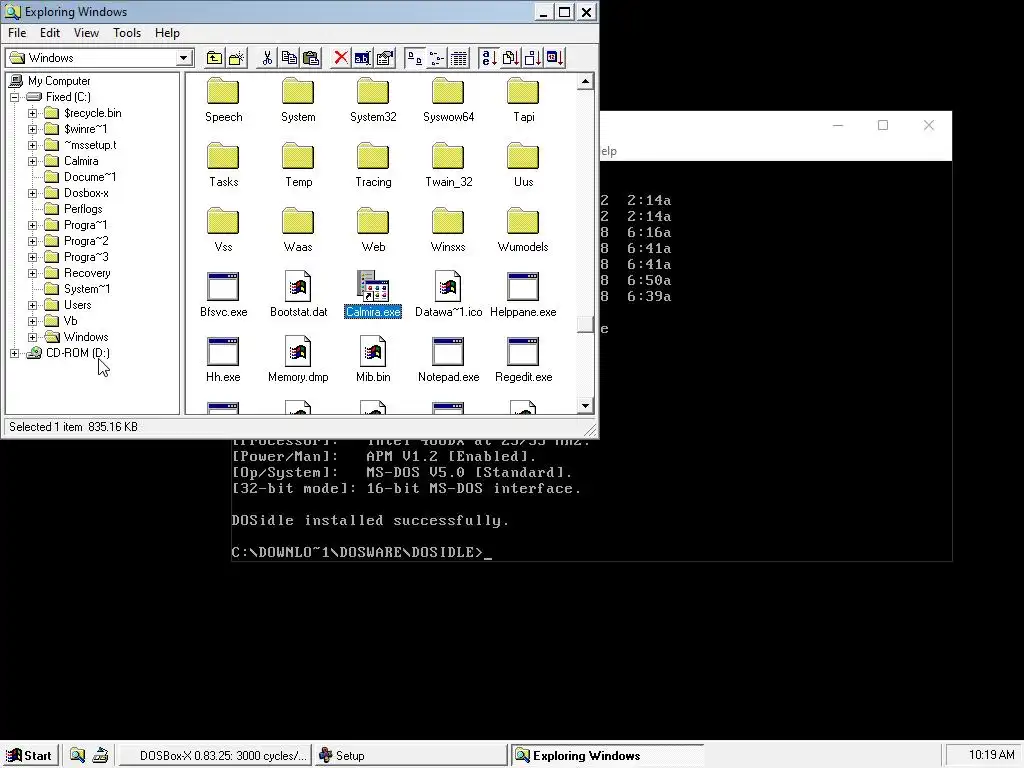The image size is (1024, 768).
Task: Go up one folder level in Explorer
Action: coord(214,58)
